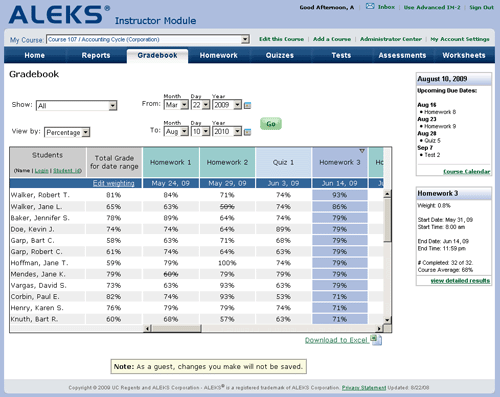Open the Inbox envelope icon

[x=370, y=6]
